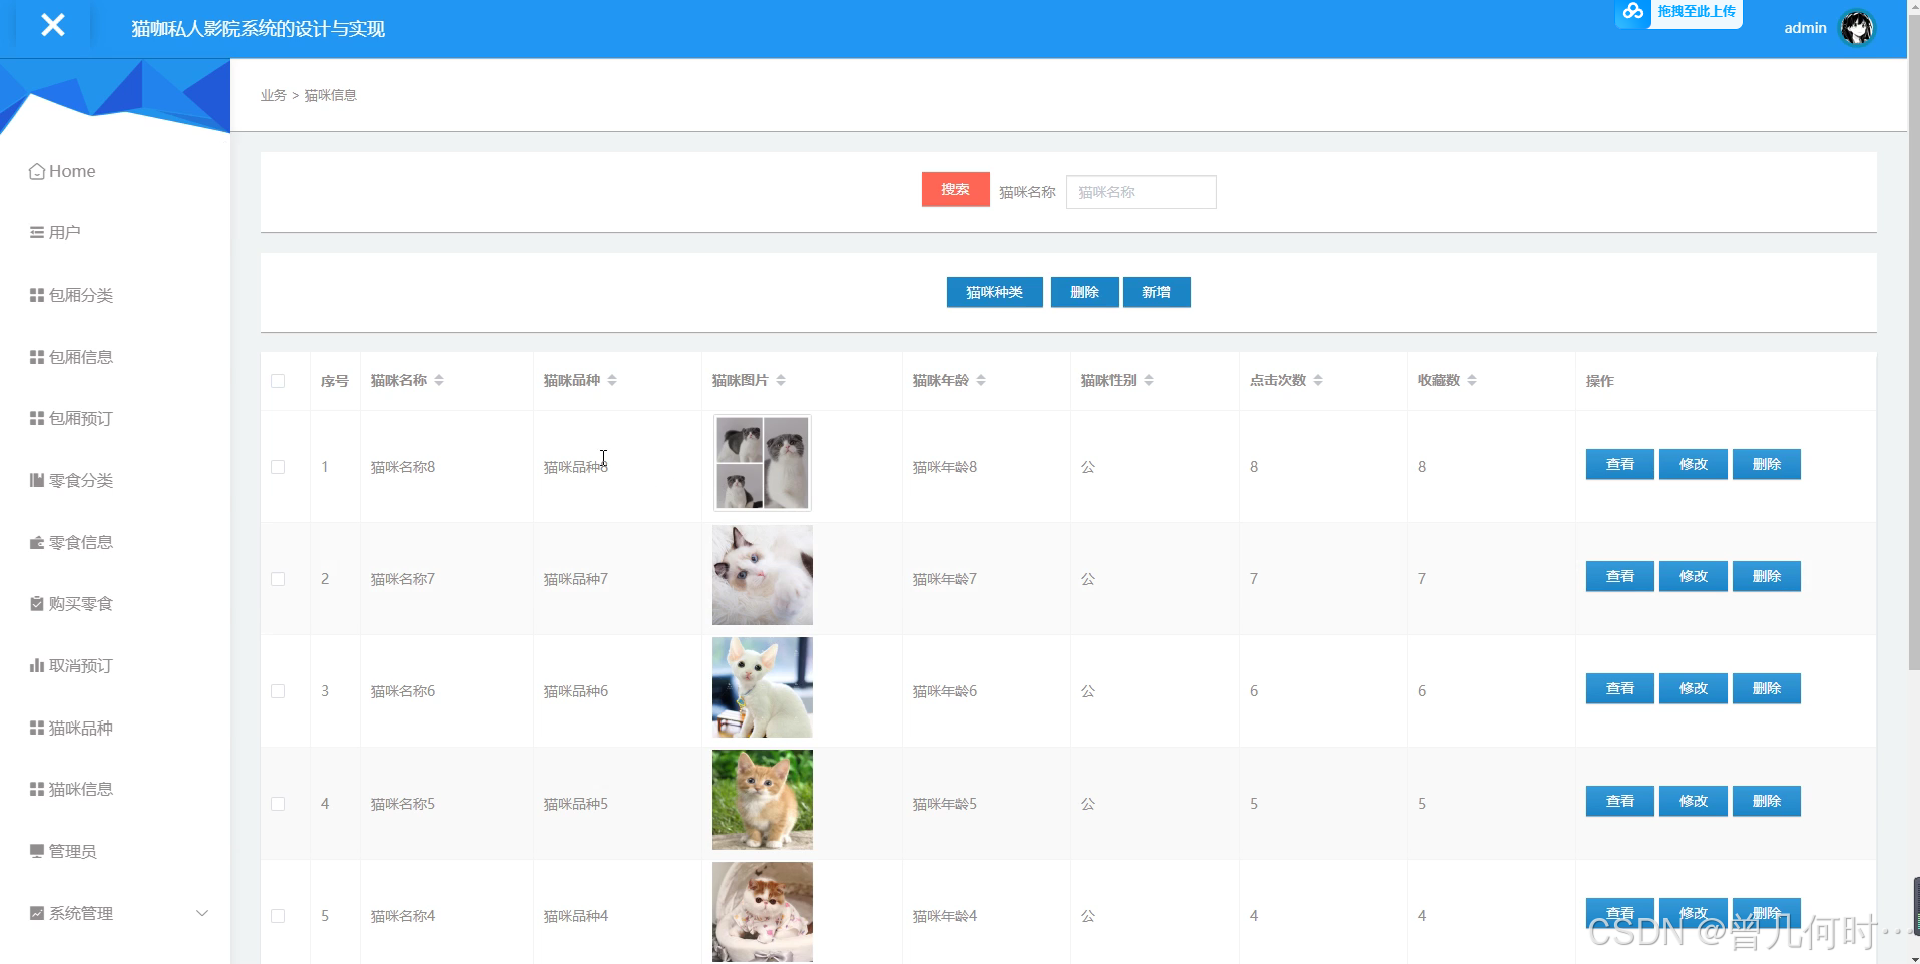Sort by the 猫咪名称 column arrows
Screen dimensions: 1920x964
pyautogui.click(x=439, y=380)
